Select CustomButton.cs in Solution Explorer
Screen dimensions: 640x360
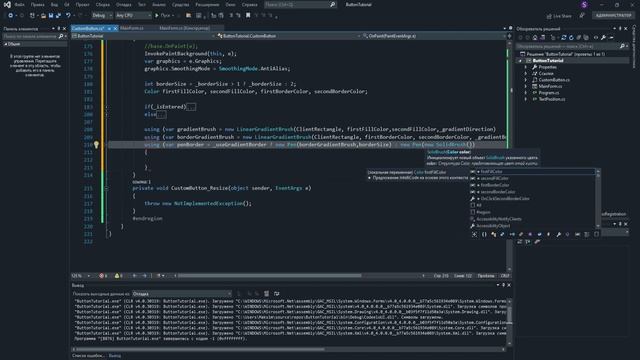[554, 80]
